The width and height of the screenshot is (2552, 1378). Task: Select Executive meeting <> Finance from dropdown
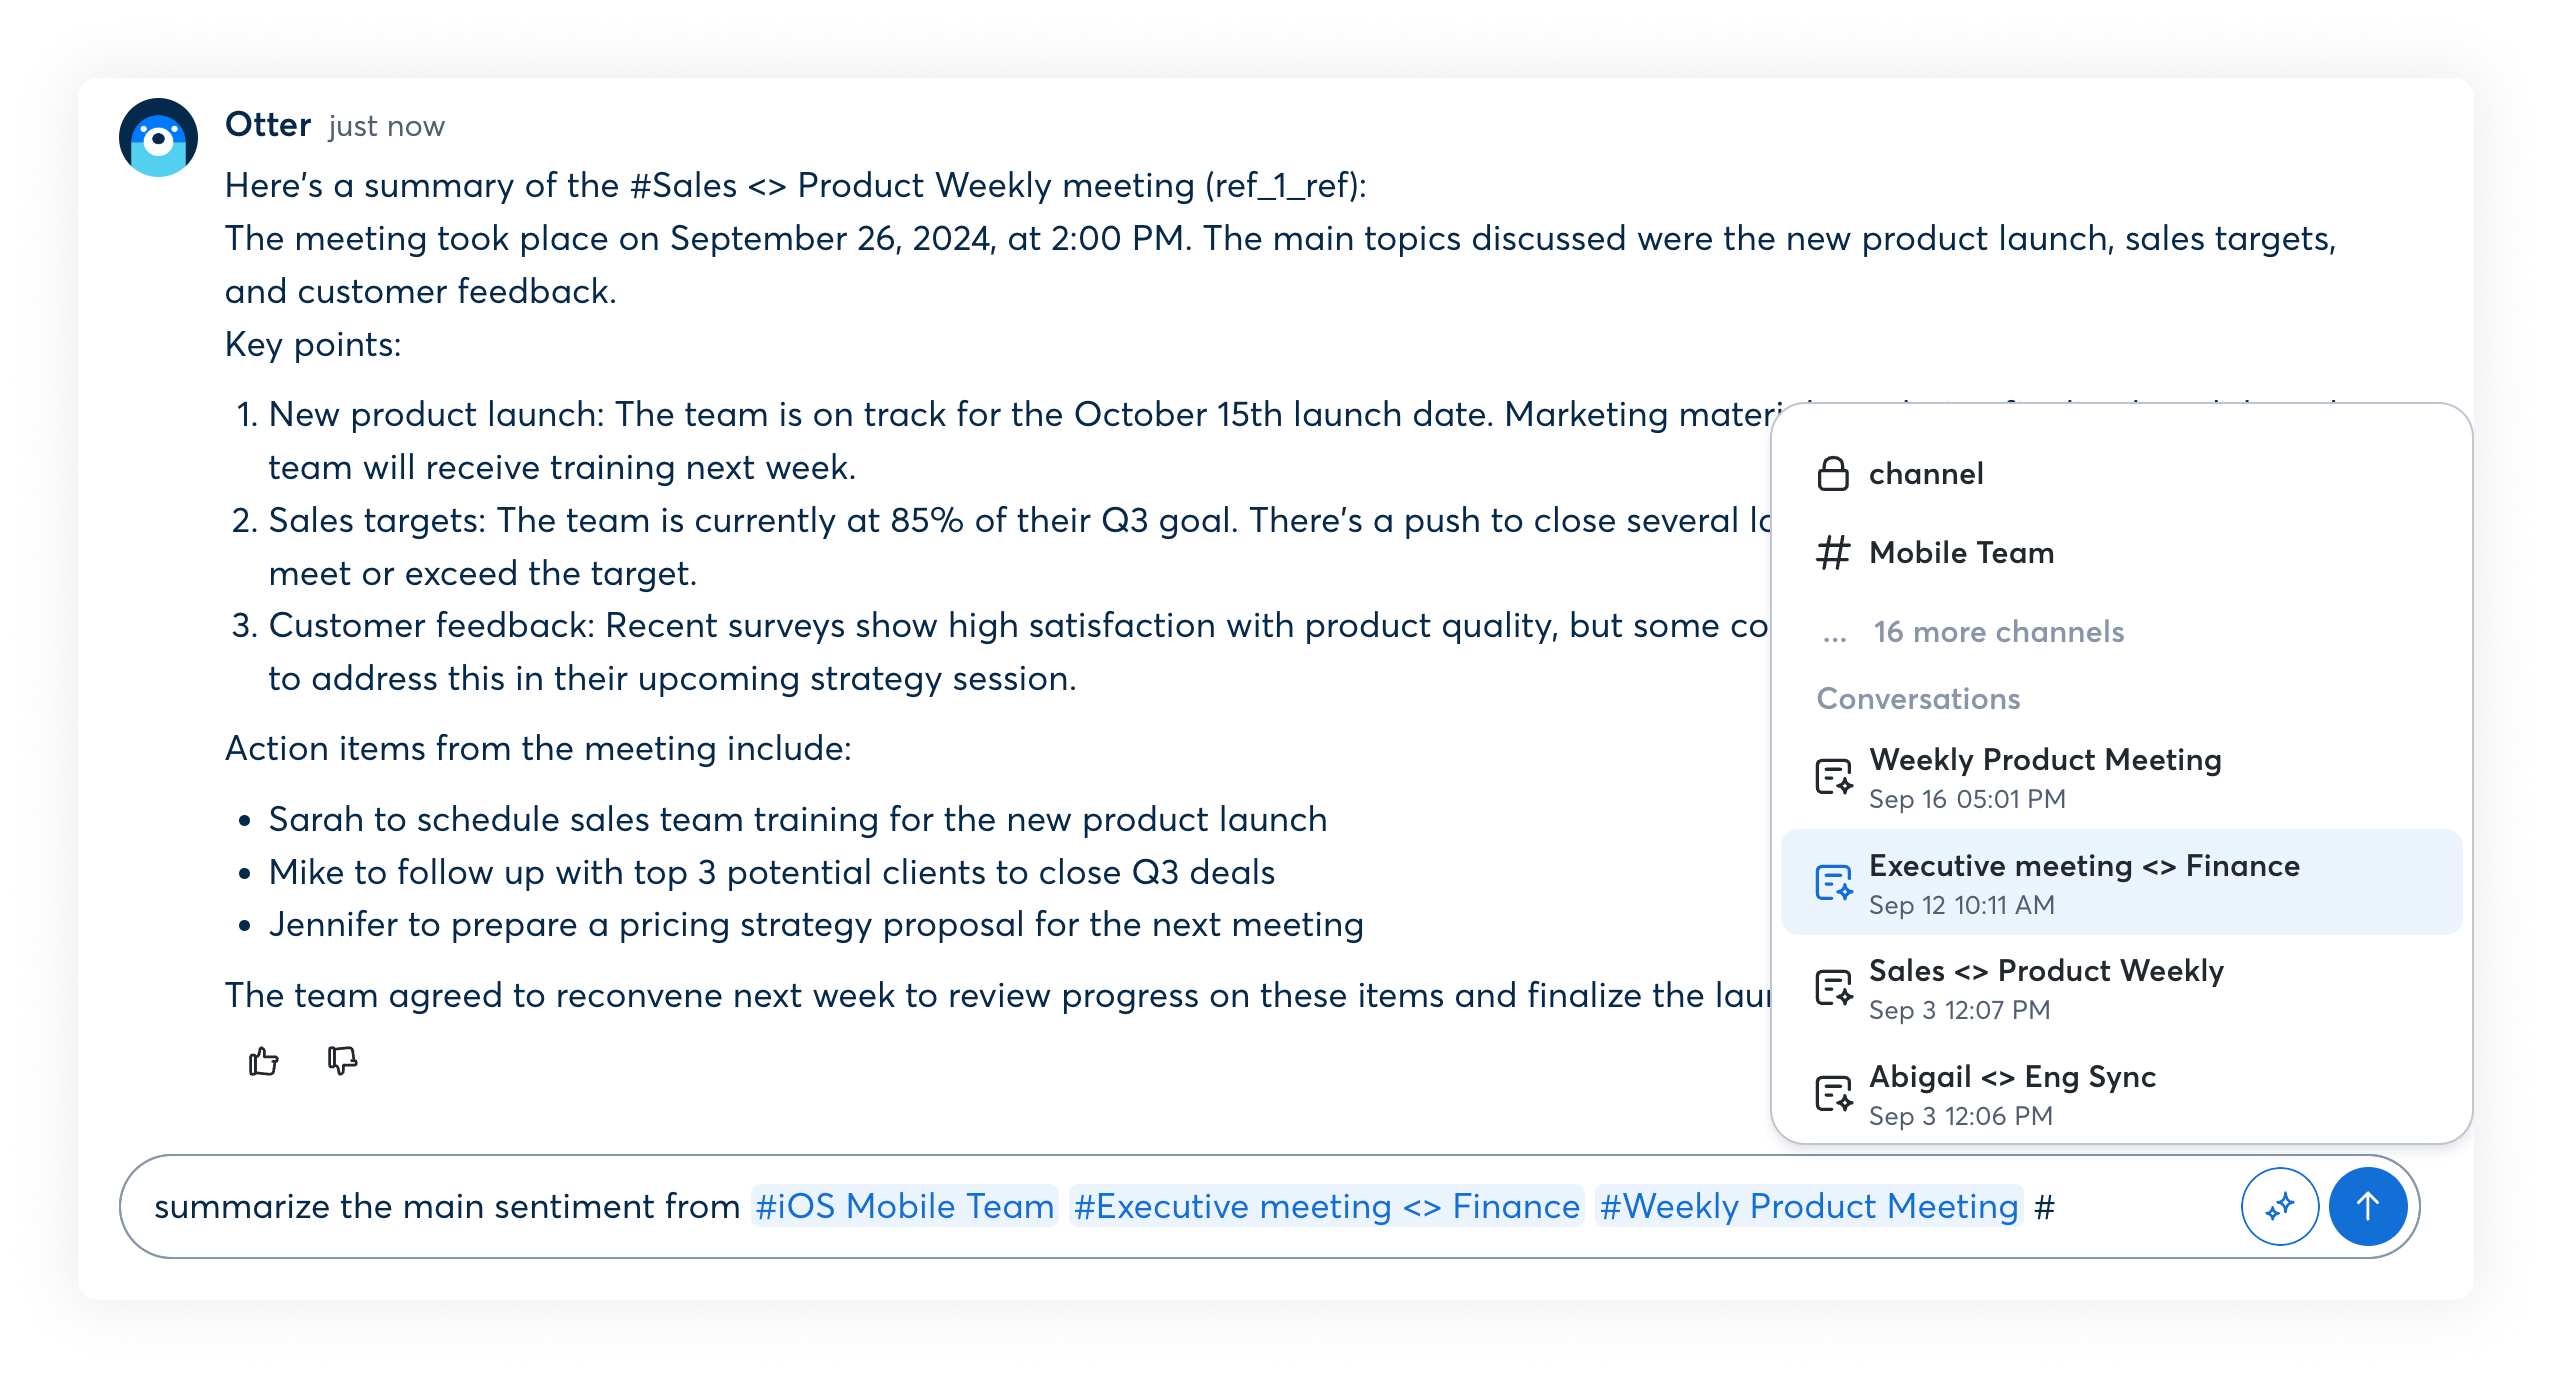coord(2121,882)
